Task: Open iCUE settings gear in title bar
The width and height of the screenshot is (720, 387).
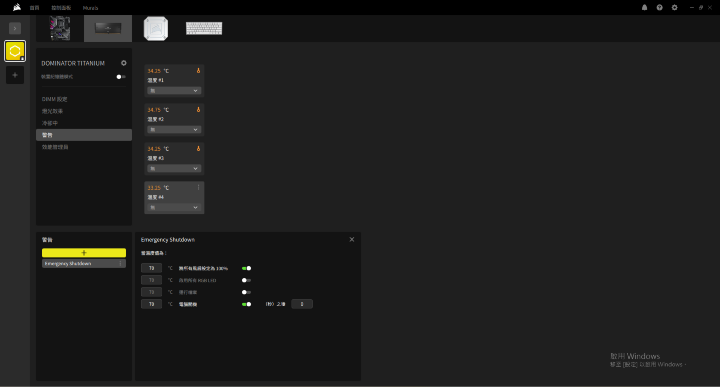Action: coord(674,7)
